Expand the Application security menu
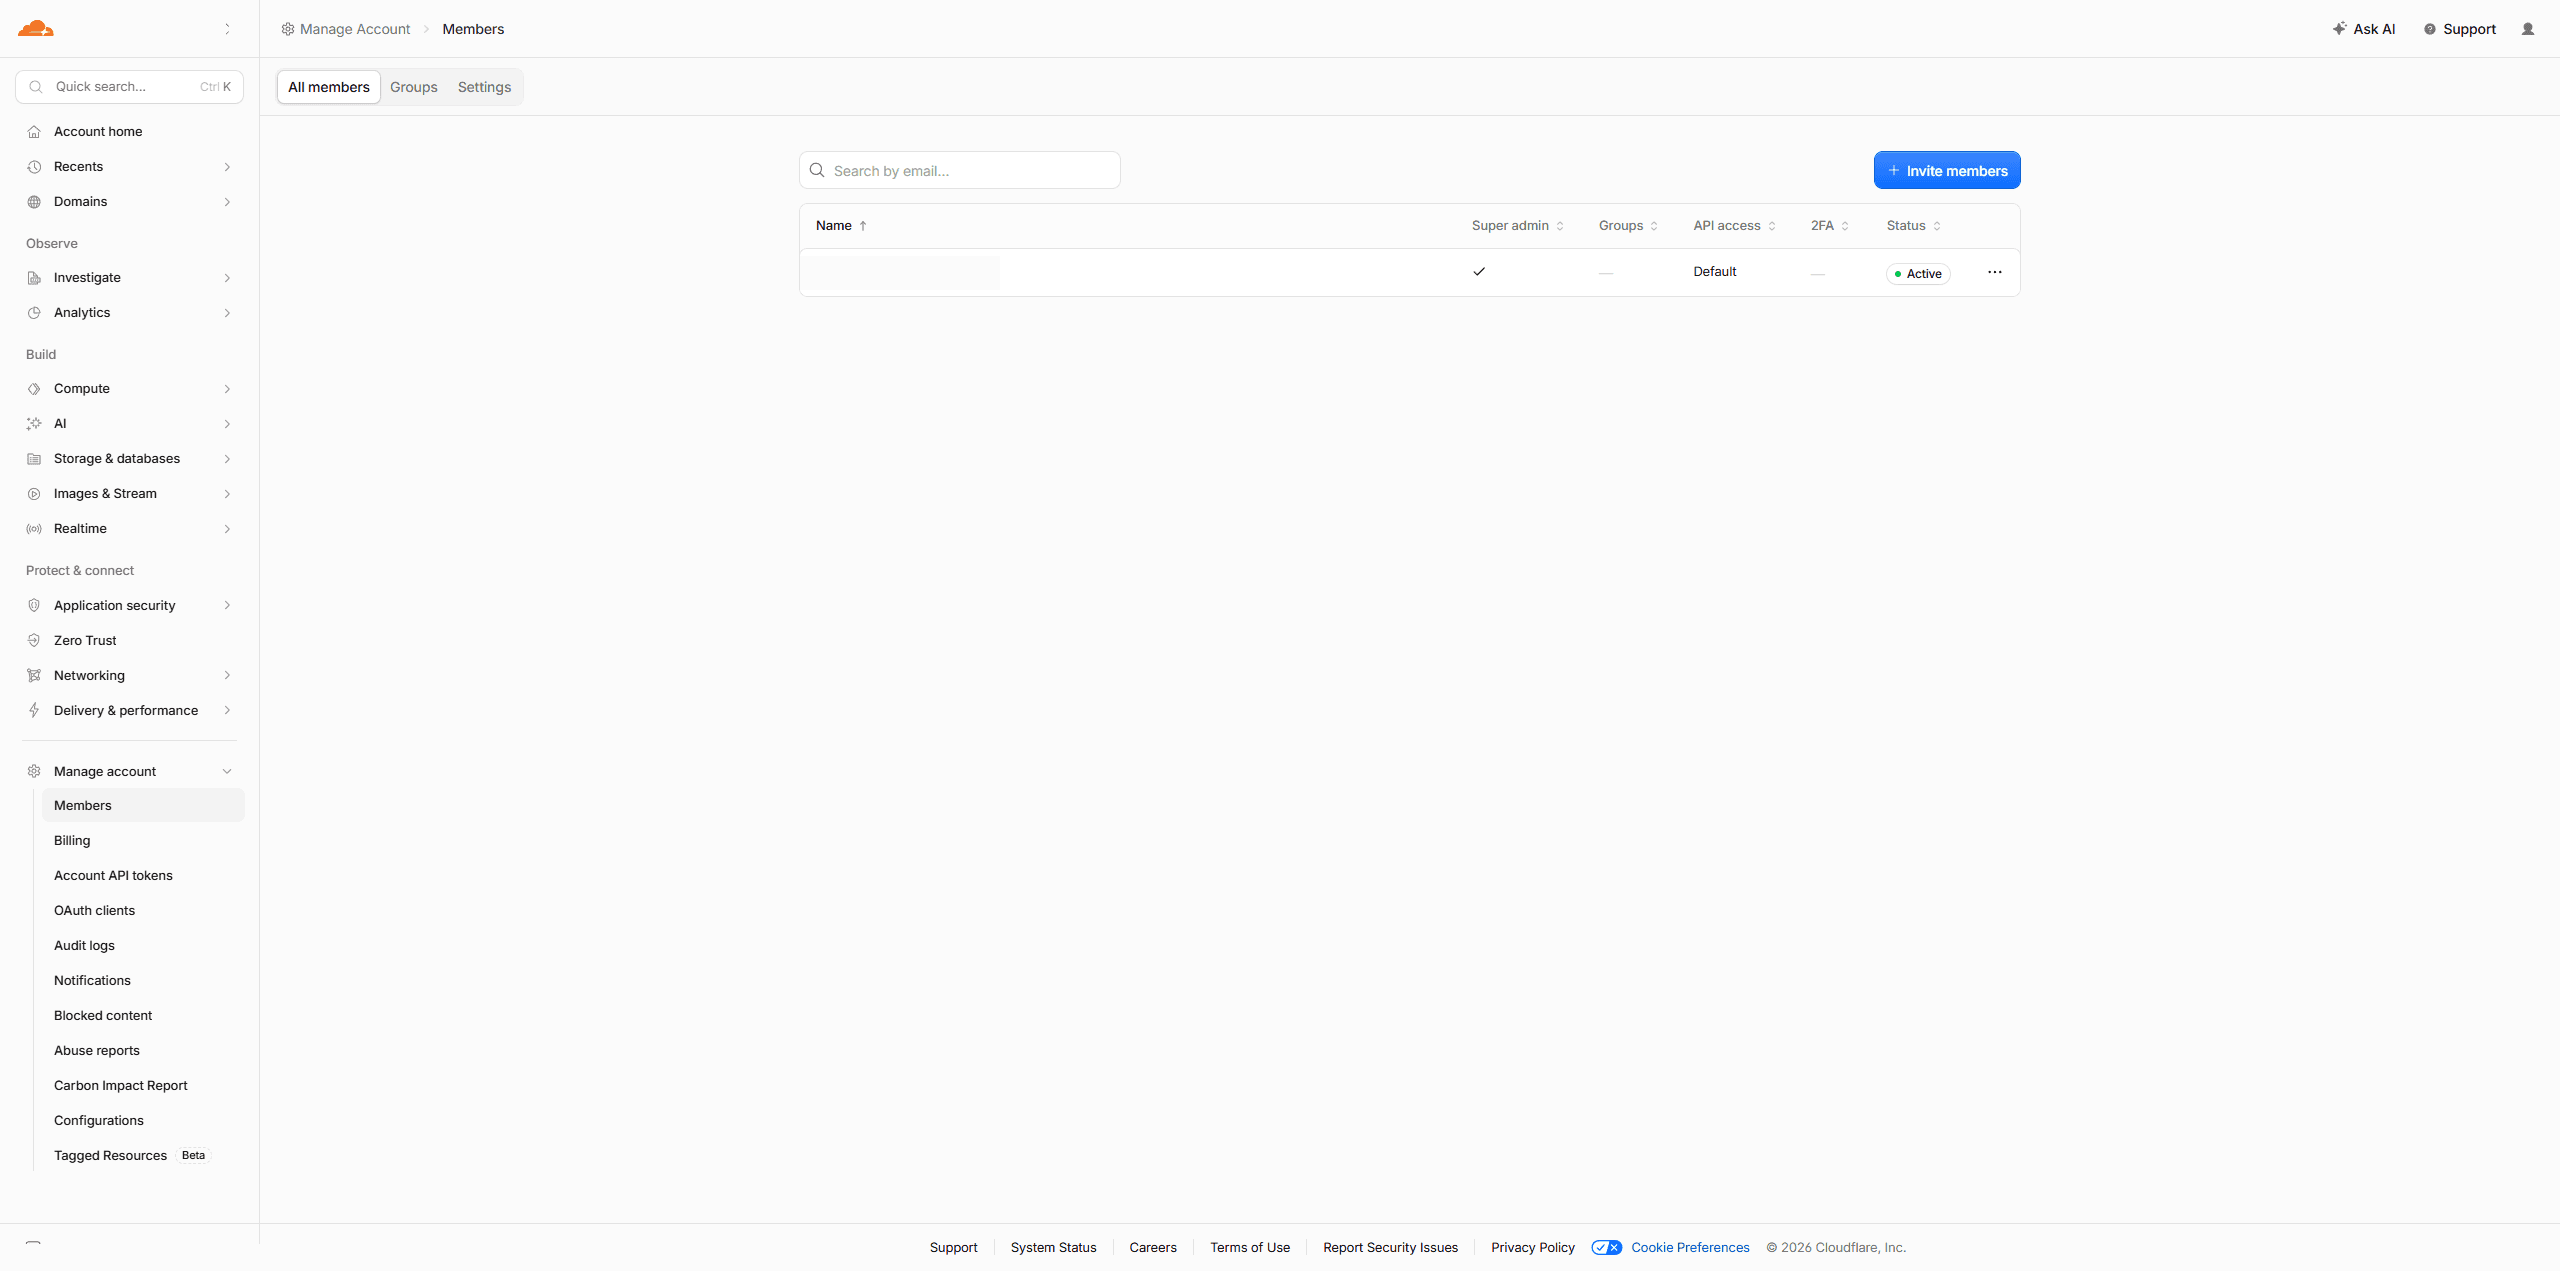Image resolution: width=2560 pixels, height=1271 pixels. 227,606
